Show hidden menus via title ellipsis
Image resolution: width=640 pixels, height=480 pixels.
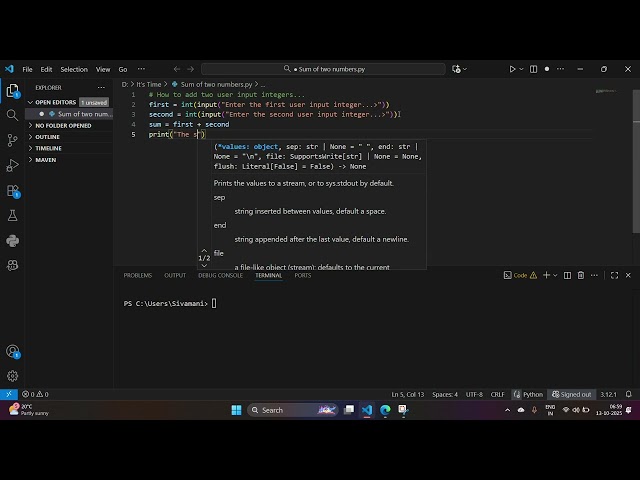(141, 69)
